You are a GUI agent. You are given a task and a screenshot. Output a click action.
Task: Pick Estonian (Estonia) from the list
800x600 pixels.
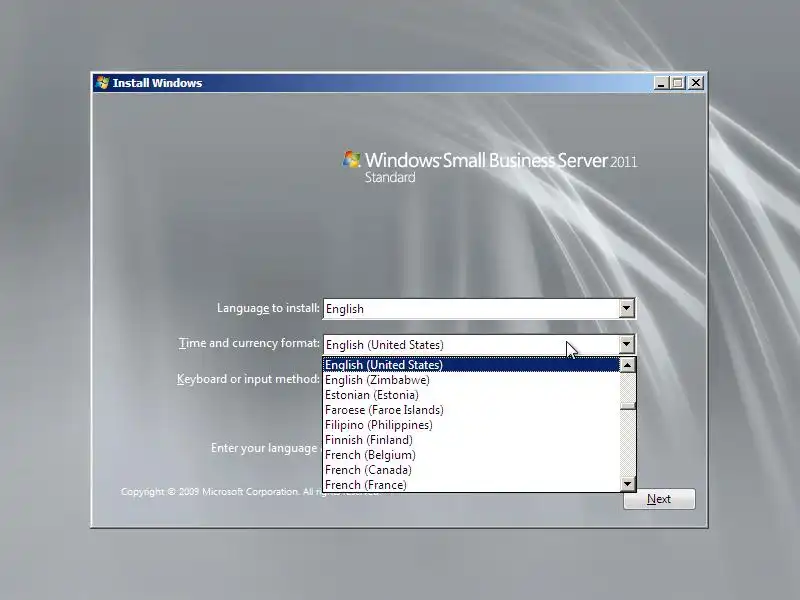click(x=471, y=395)
